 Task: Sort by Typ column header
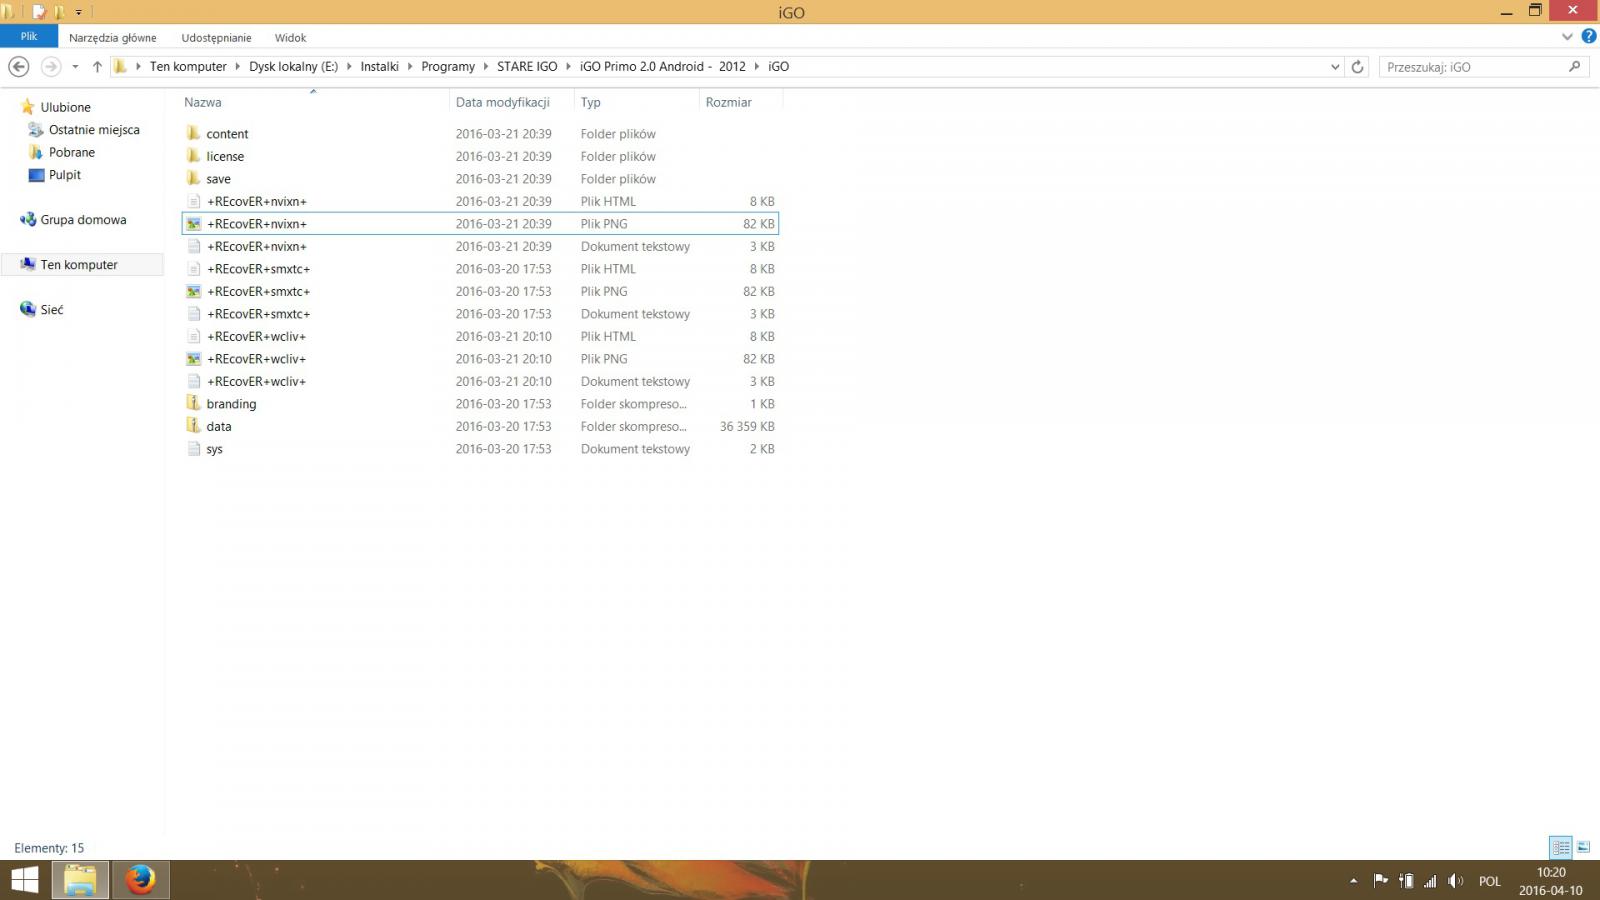click(x=591, y=102)
